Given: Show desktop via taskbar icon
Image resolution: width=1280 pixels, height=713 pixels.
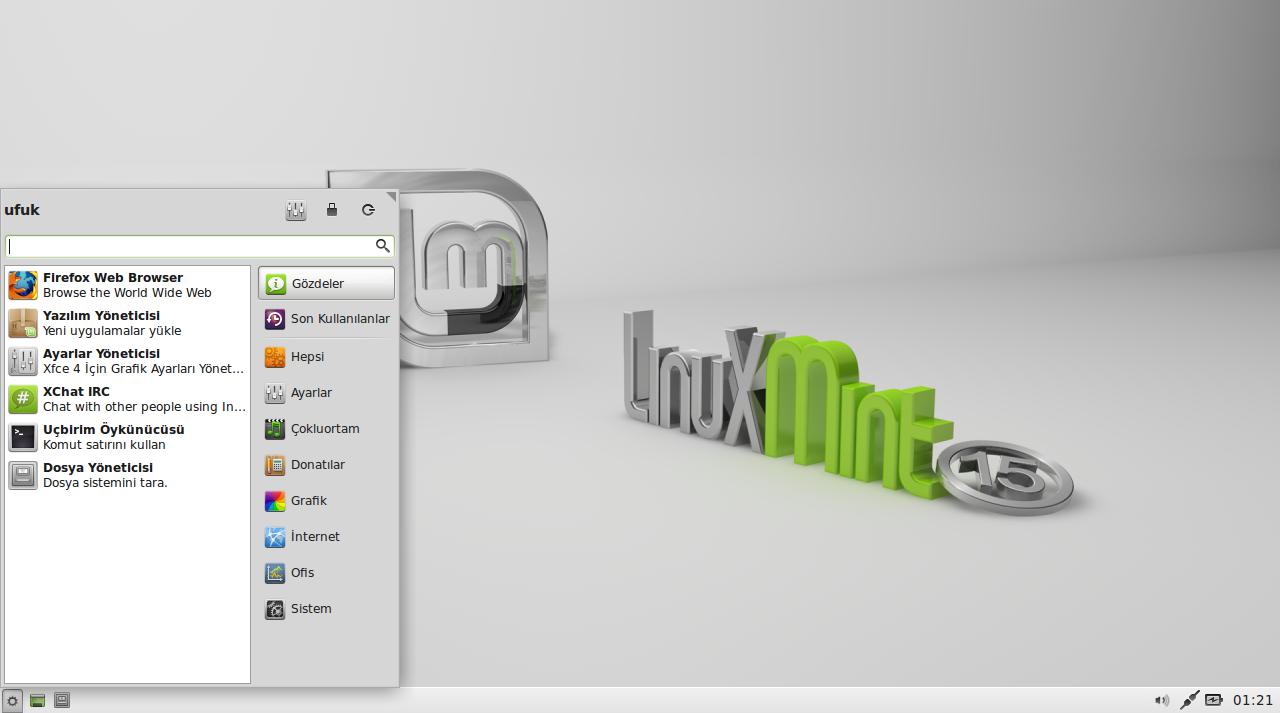Looking at the screenshot, I should click(61, 700).
